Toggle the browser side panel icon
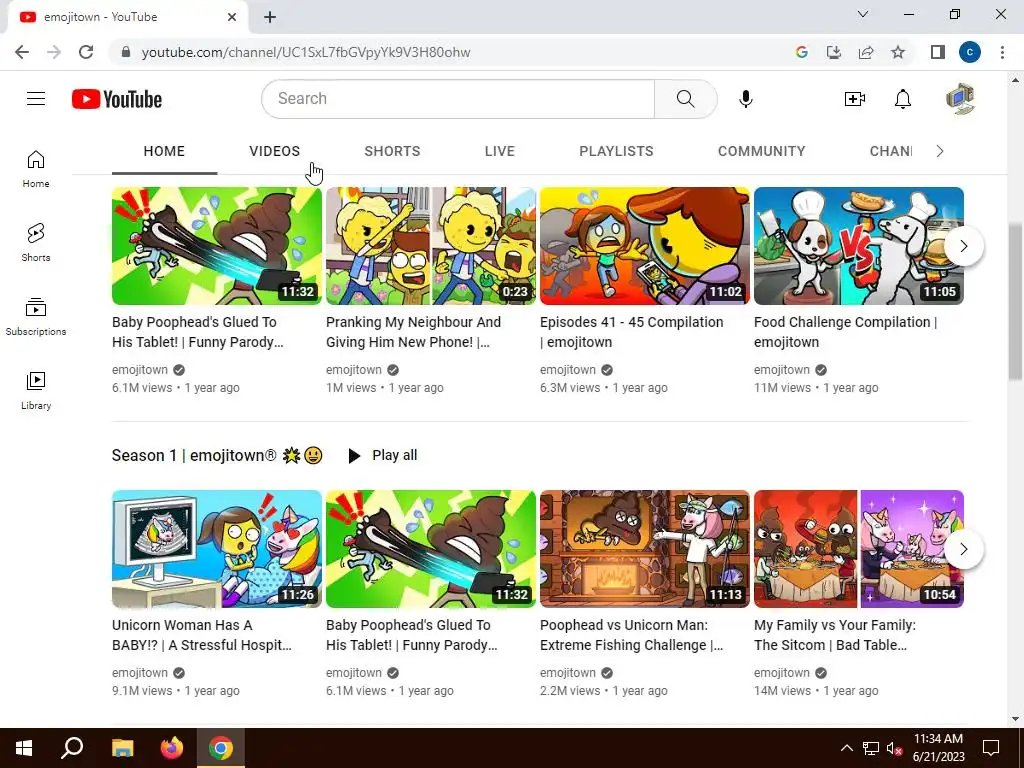 (938, 52)
